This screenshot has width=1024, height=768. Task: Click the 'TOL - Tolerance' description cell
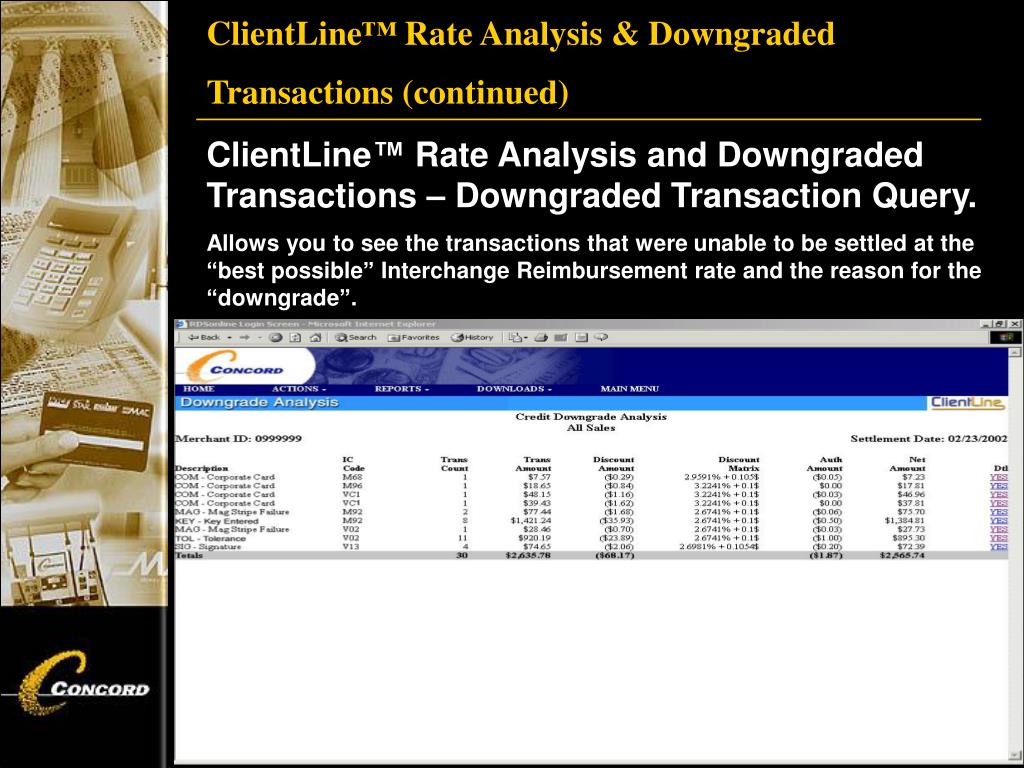210,538
